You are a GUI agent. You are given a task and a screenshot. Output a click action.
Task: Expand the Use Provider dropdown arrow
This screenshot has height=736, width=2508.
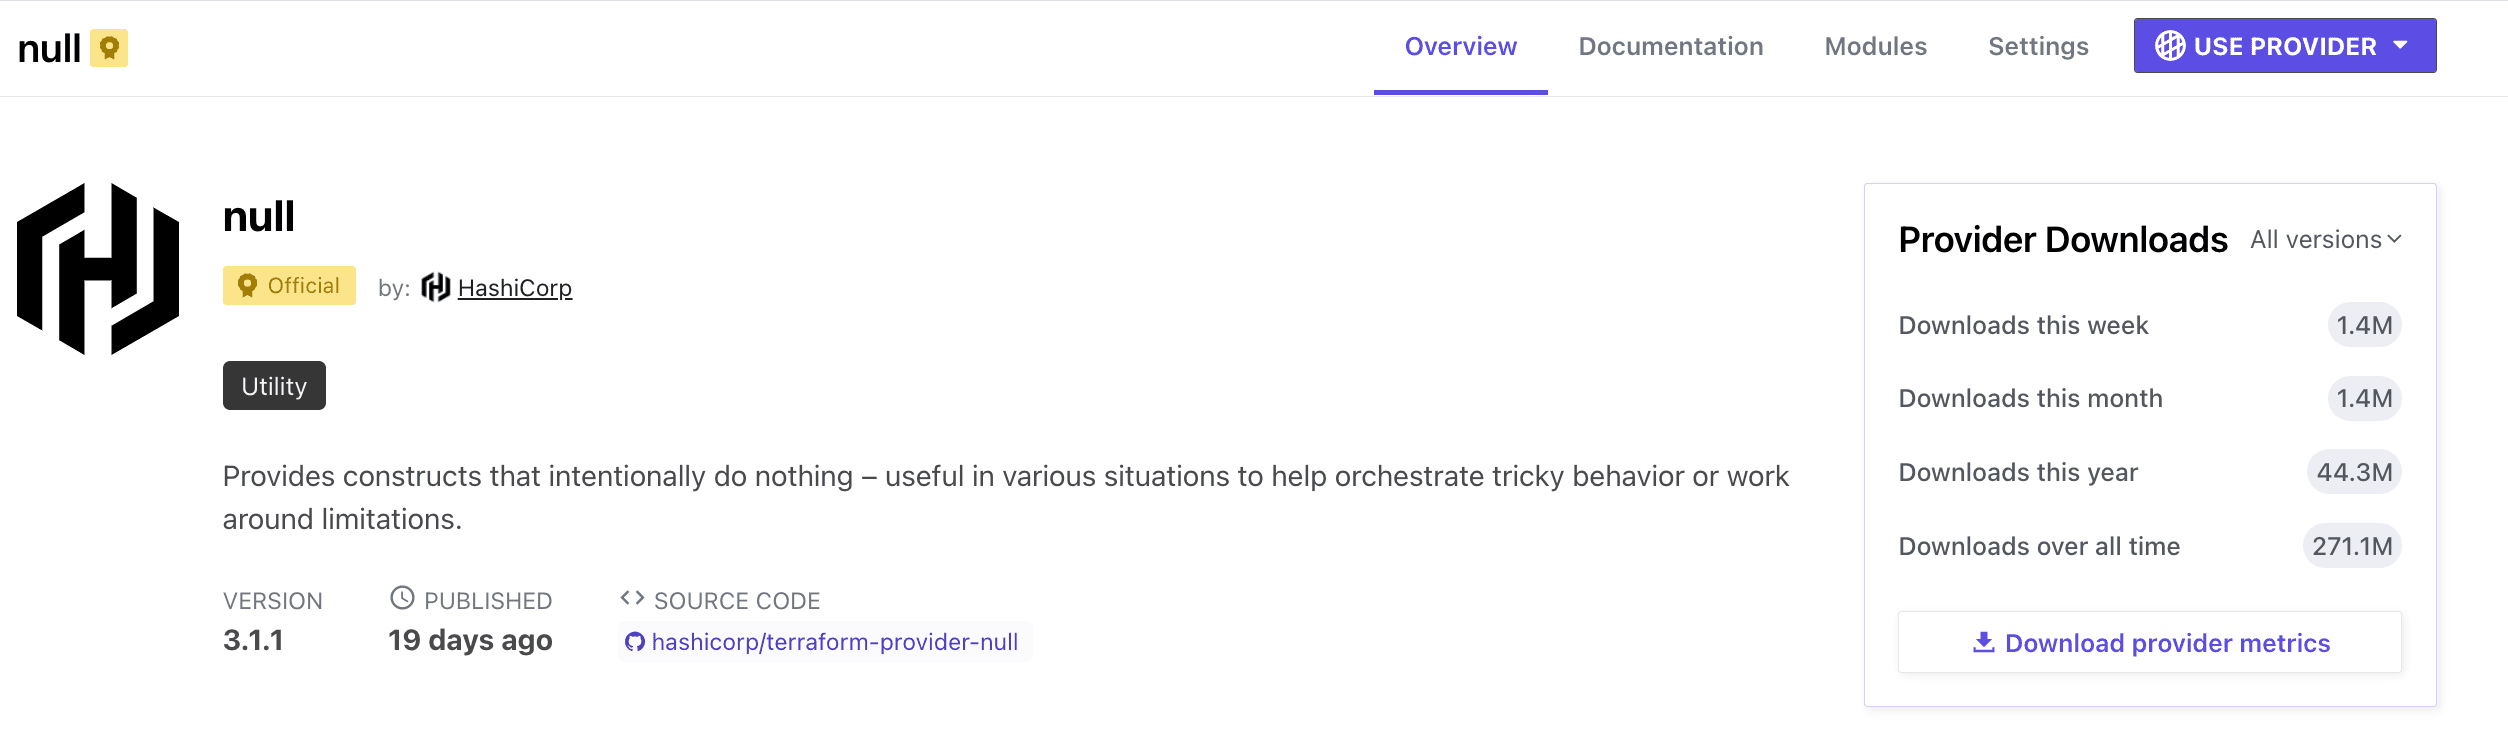[x=2401, y=46]
